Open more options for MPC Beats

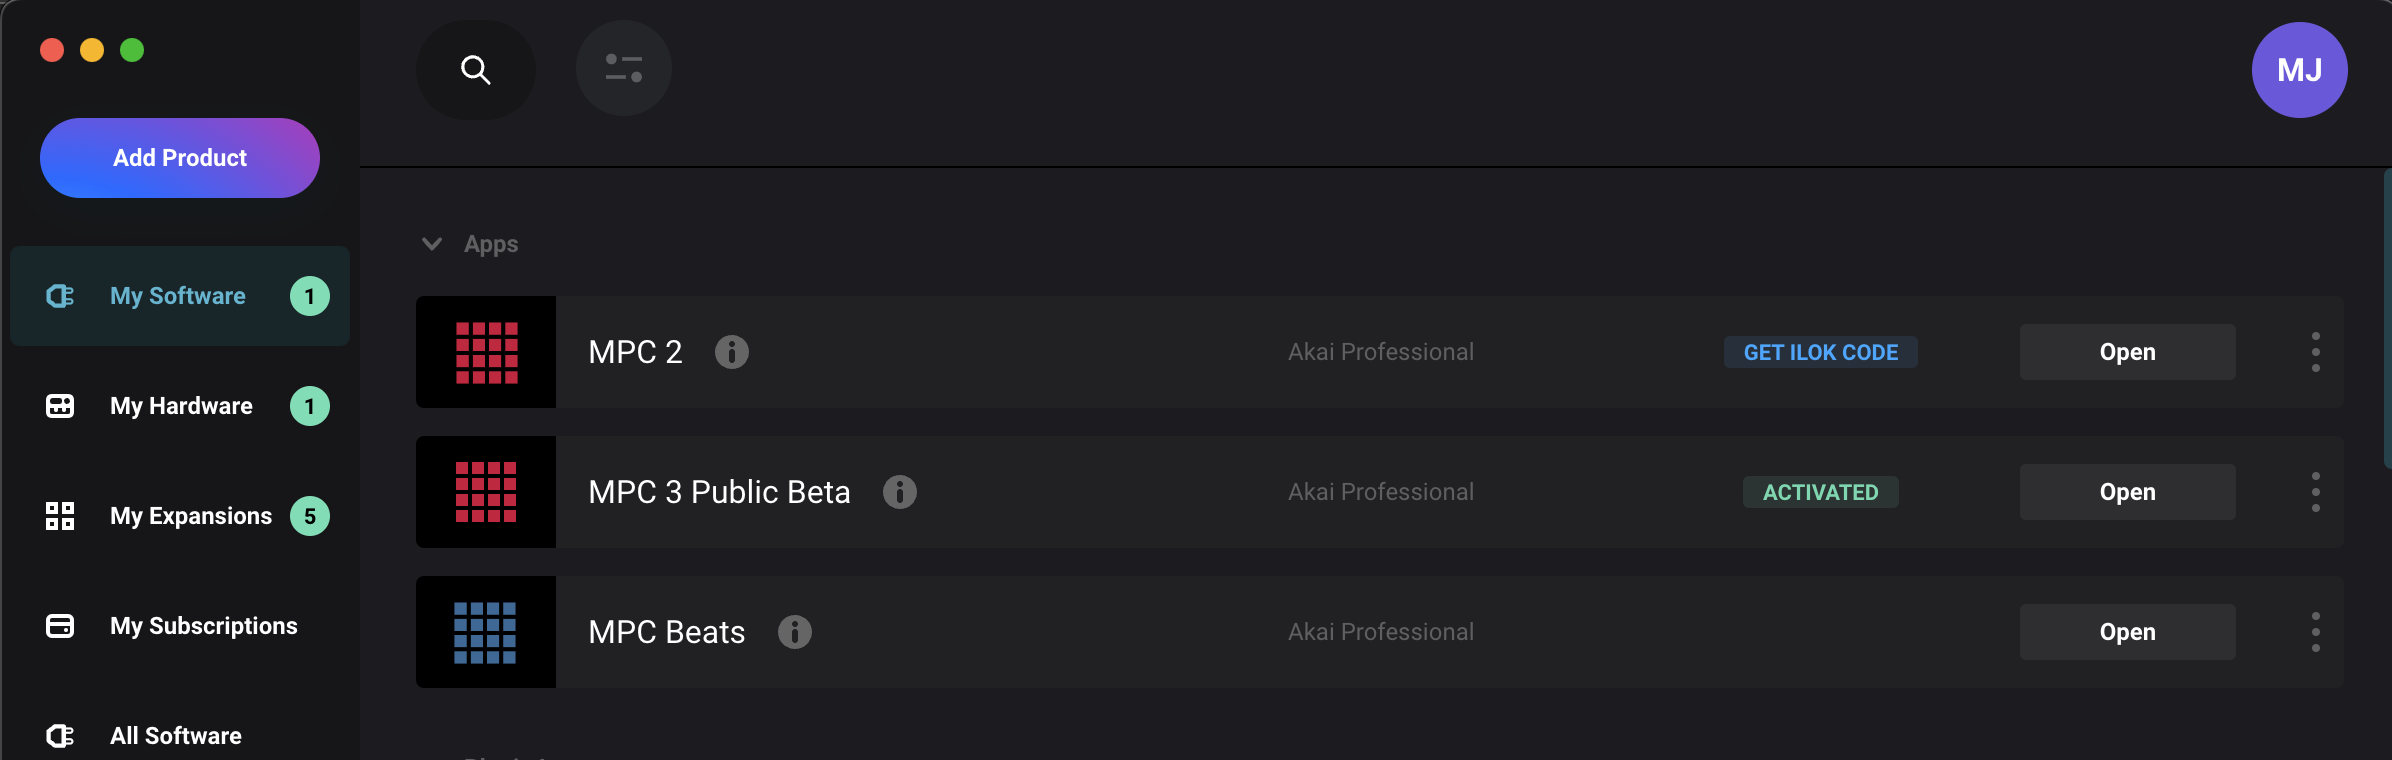pyautogui.click(x=2316, y=632)
